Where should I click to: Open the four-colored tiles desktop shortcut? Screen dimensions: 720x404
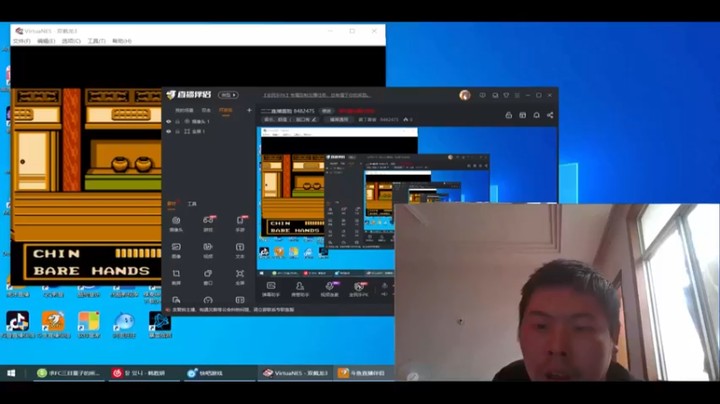[x=89, y=325]
